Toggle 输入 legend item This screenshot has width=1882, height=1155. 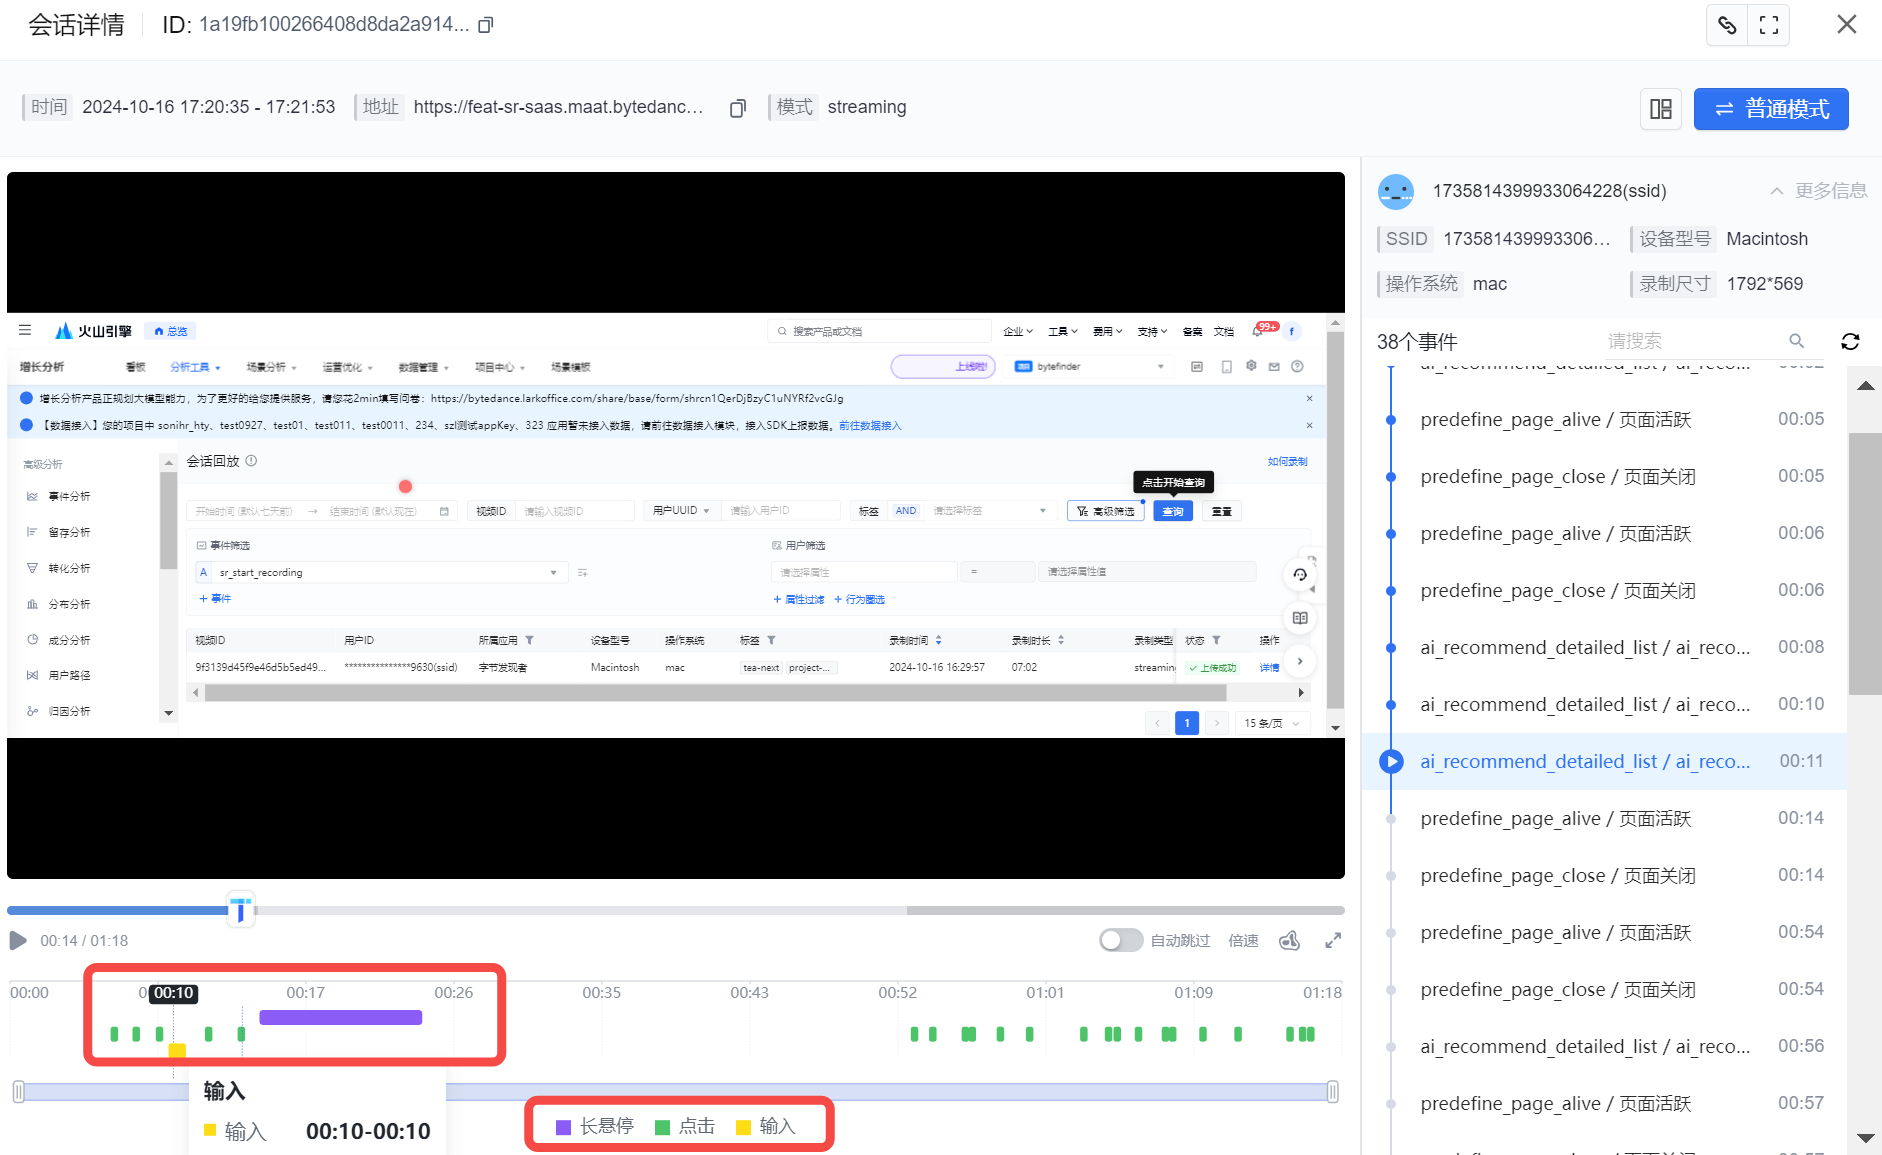(x=766, y=1126)
